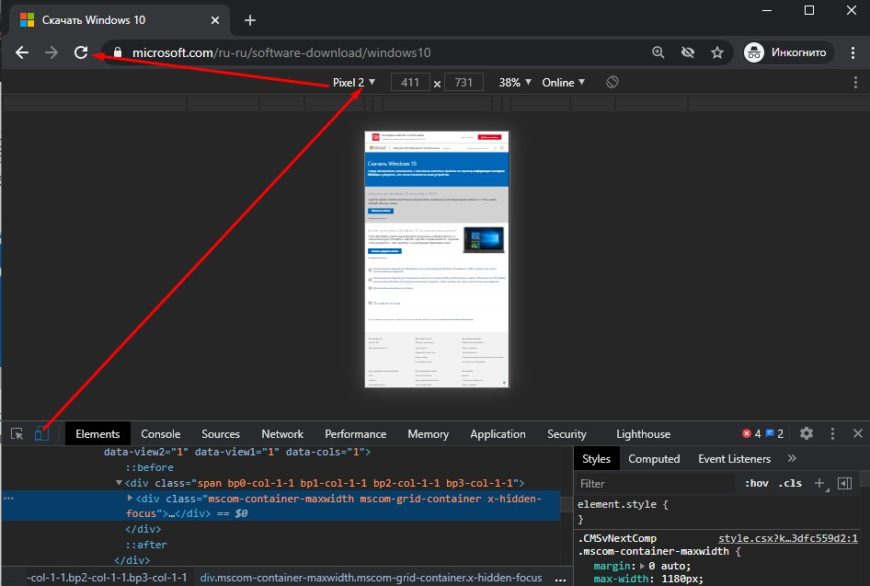Image resolution: width=870 pixels, height=586 pixels.
Task: Show more sidebar panes chevron
Action: click(x=792, y=458)
